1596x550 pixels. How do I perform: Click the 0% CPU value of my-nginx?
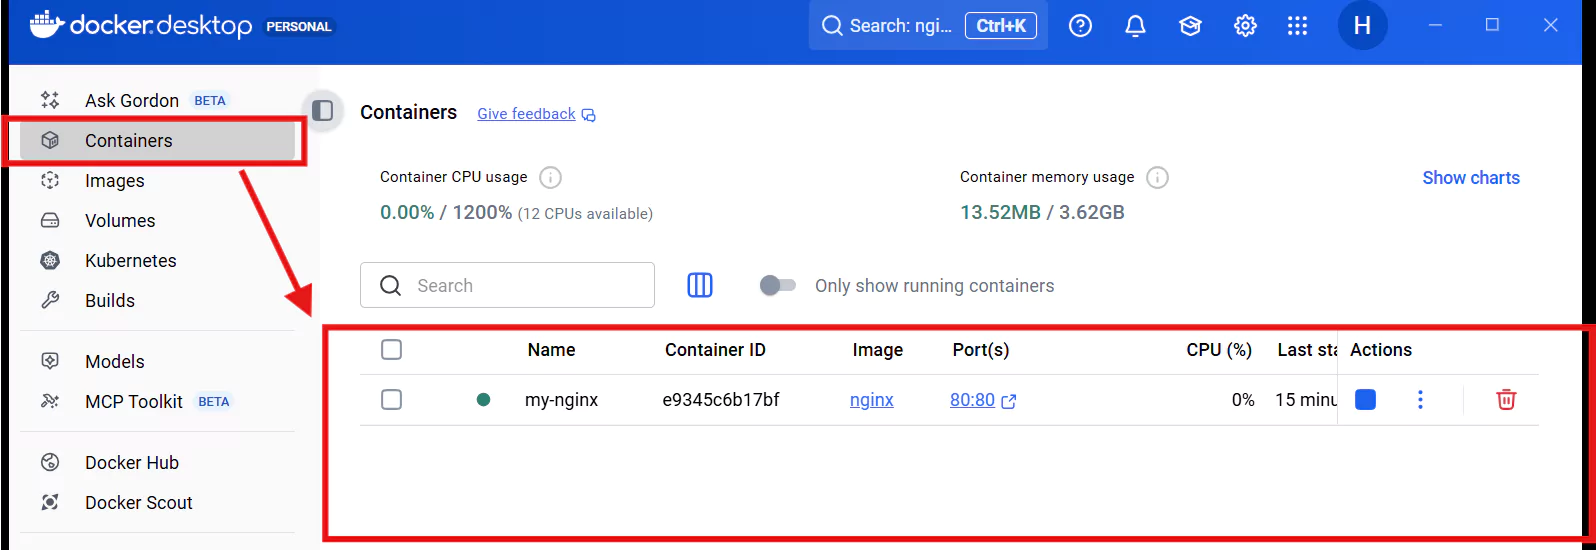pyautogui.click(x=1243, y=400)
